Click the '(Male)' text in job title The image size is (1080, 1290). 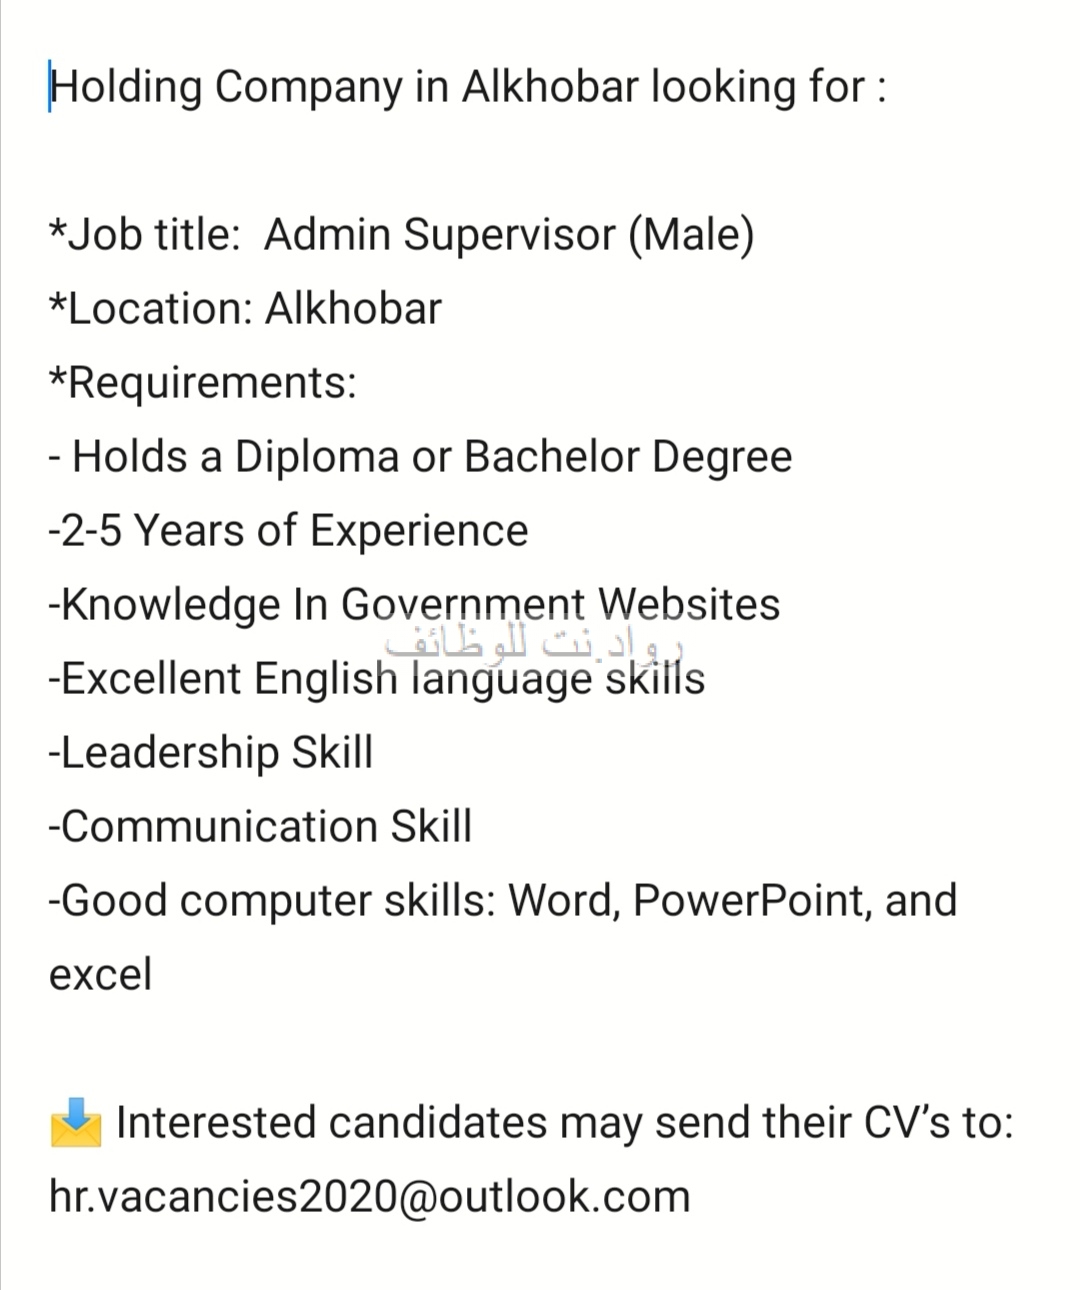(691, 235)
